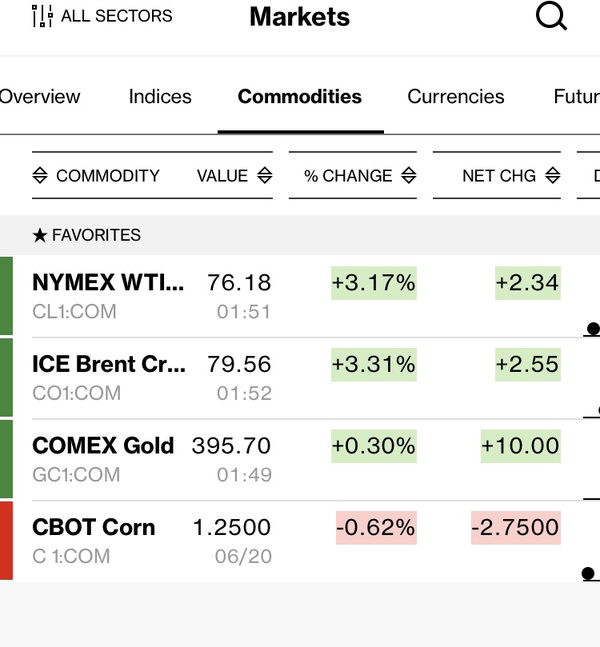Sort by Commodity using left arrows icon

40,176
